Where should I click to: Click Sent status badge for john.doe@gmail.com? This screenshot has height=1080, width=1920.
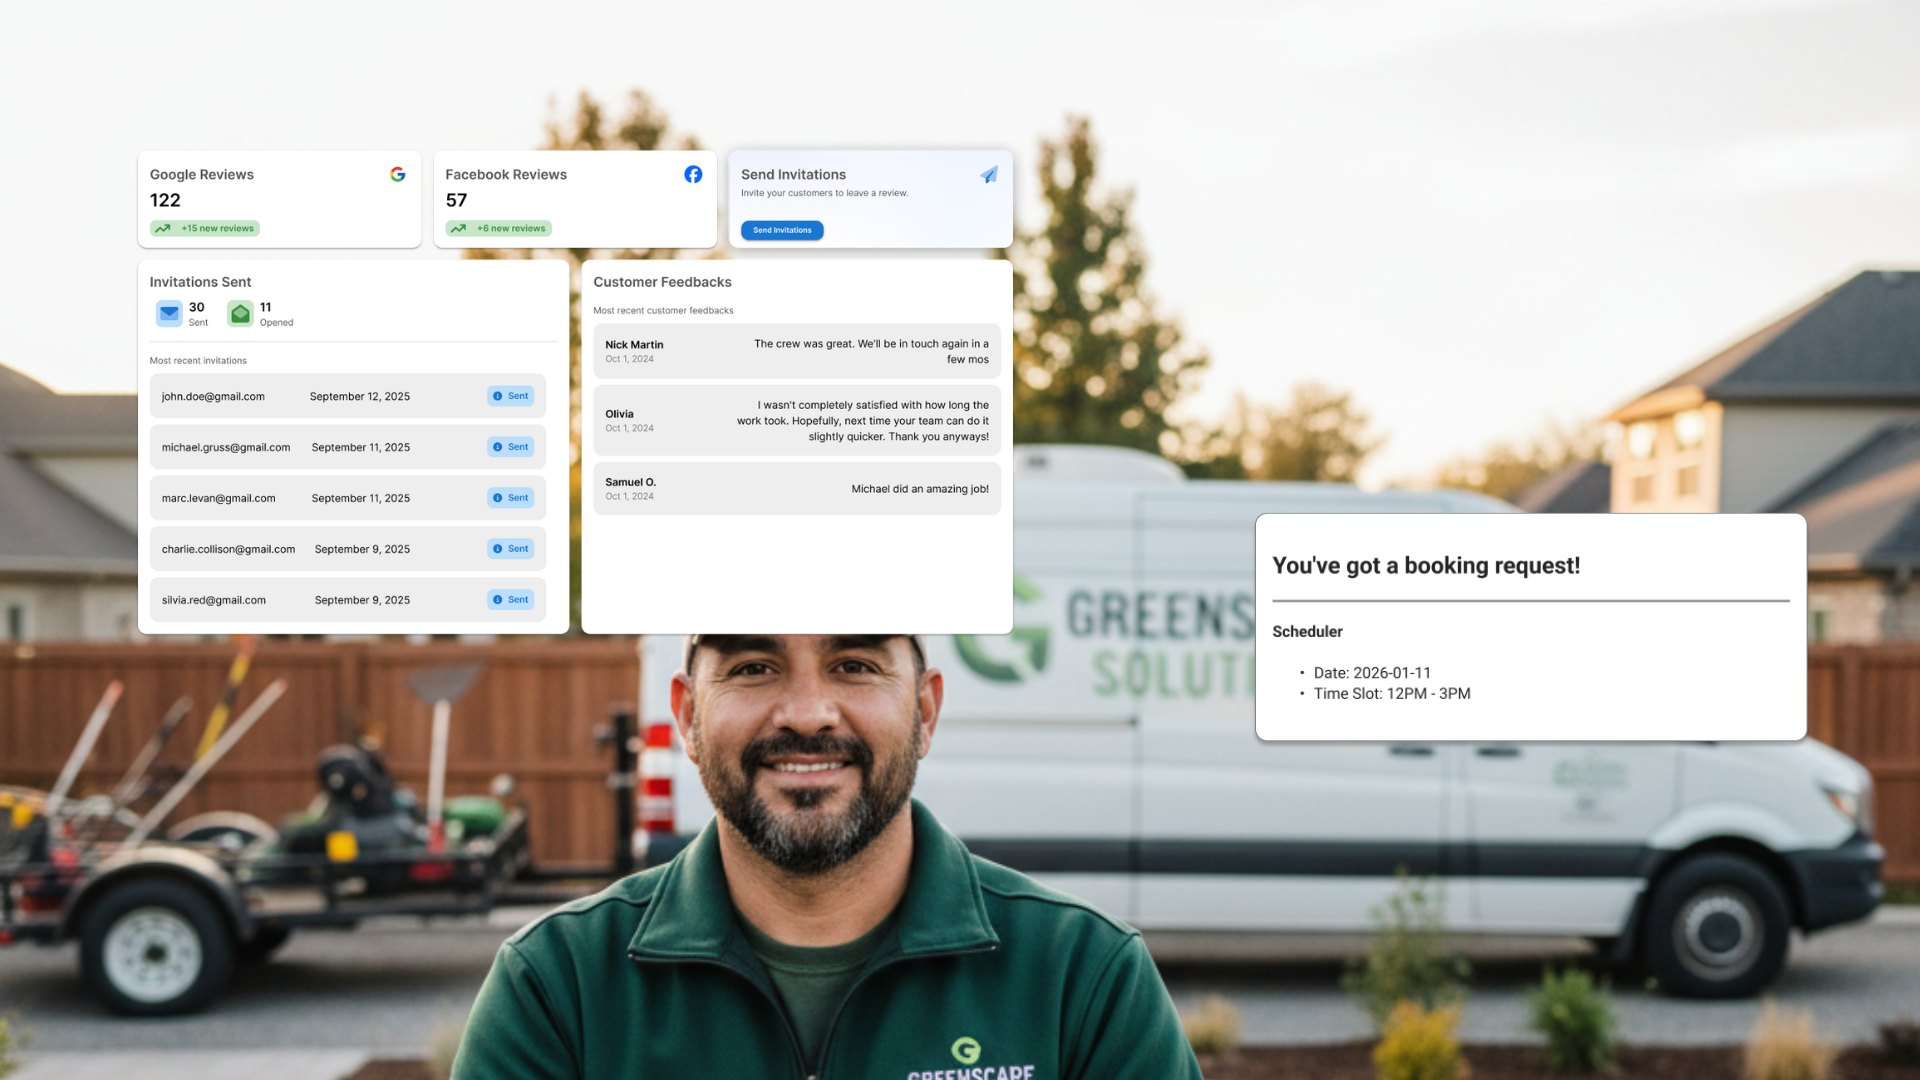(511, 396)
